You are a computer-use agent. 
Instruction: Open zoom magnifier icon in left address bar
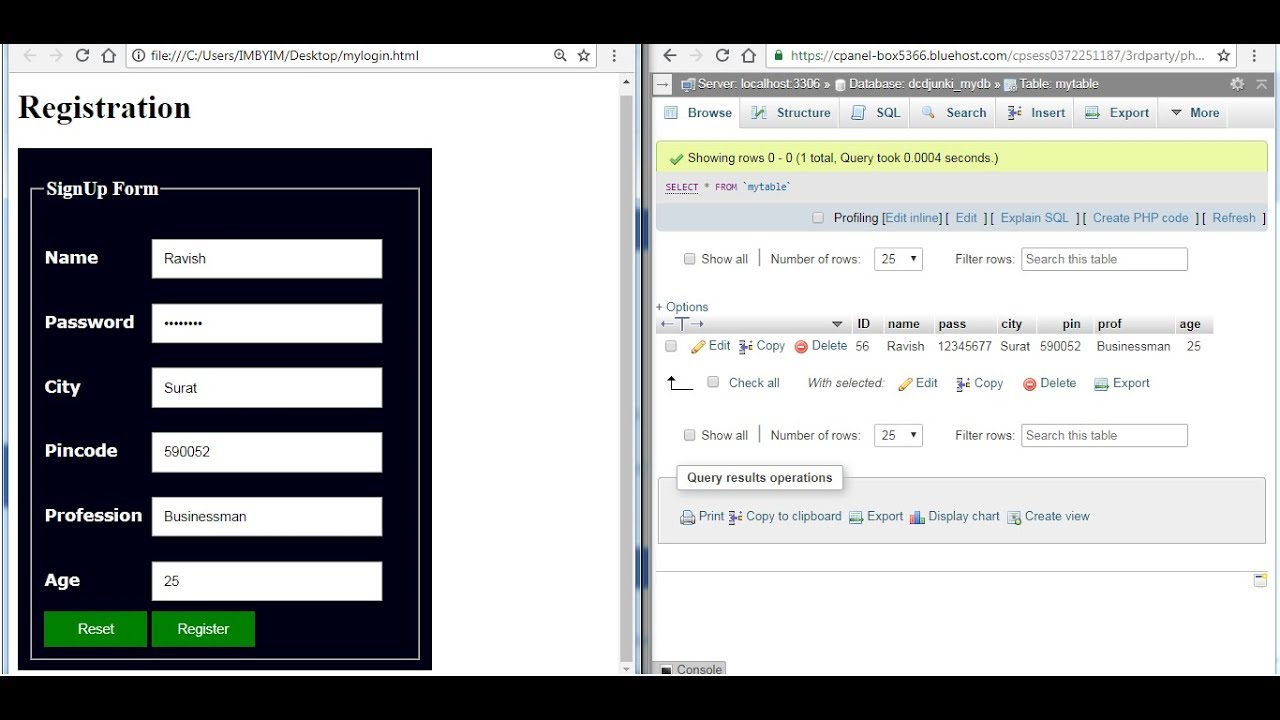click(560, 56)
